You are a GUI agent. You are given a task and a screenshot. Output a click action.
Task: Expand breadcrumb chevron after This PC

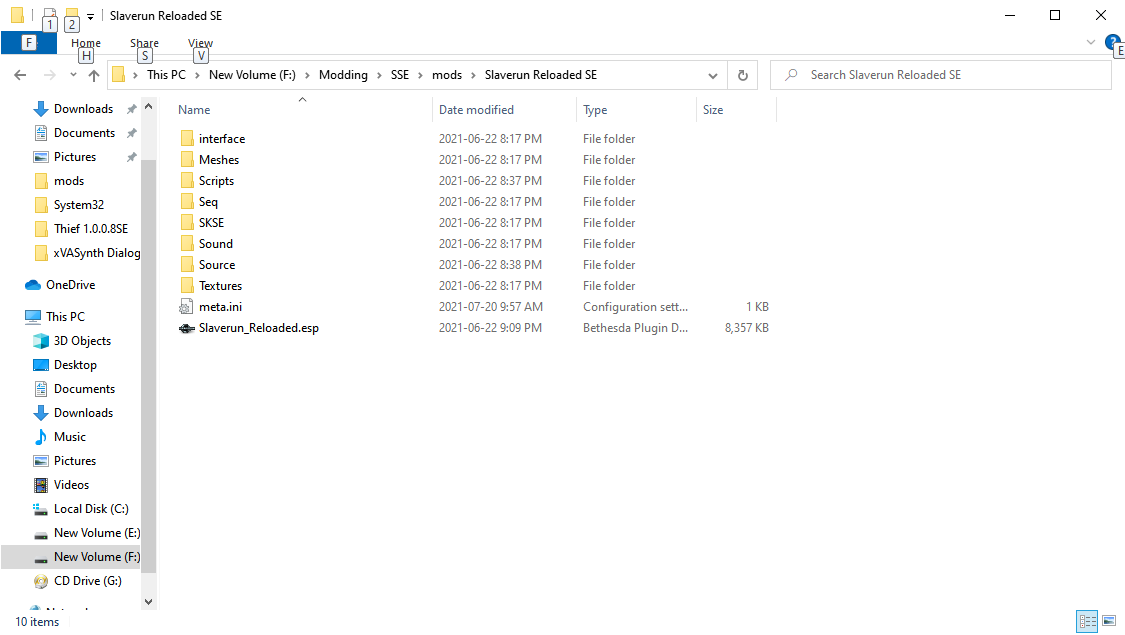pyautogui.click(x=197, y=75)
